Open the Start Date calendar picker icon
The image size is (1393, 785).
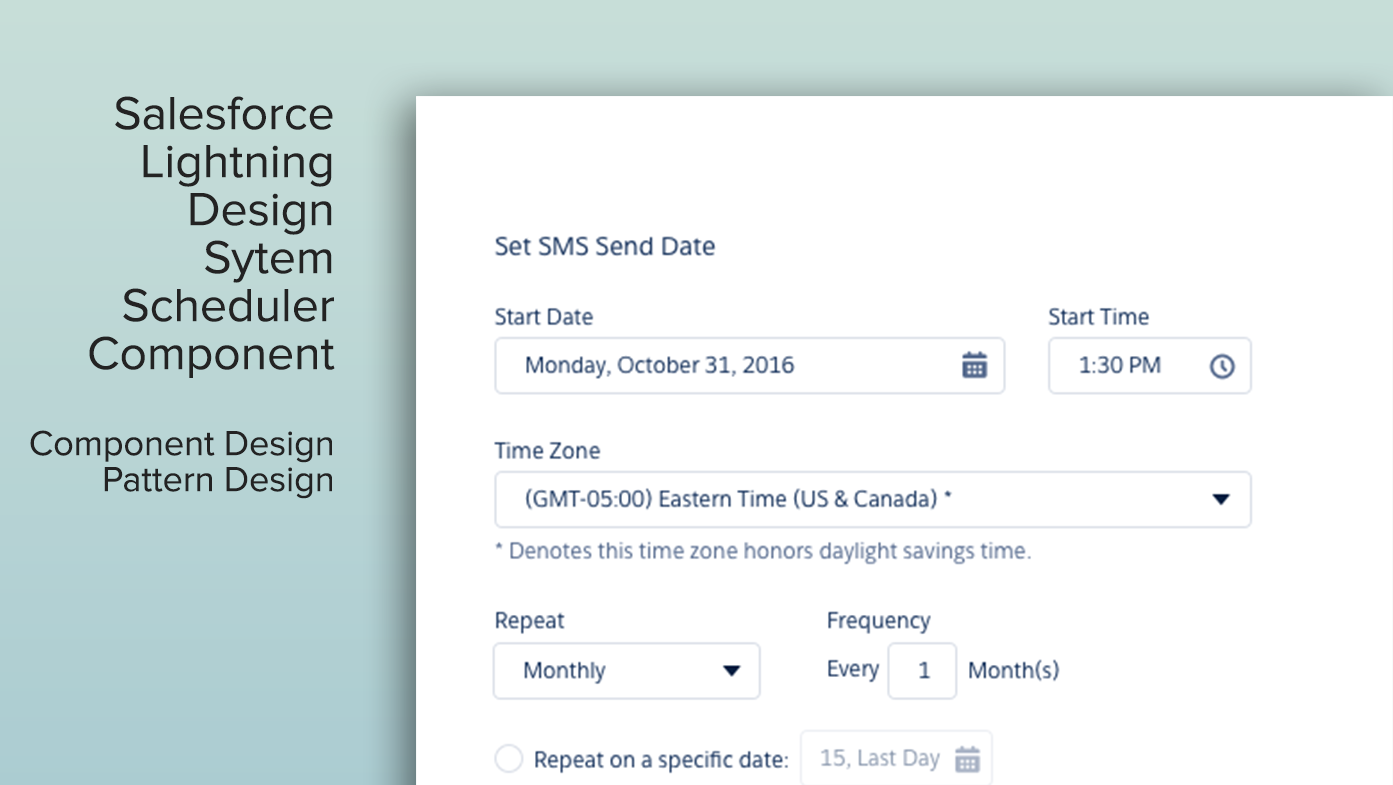click(974, 365)
